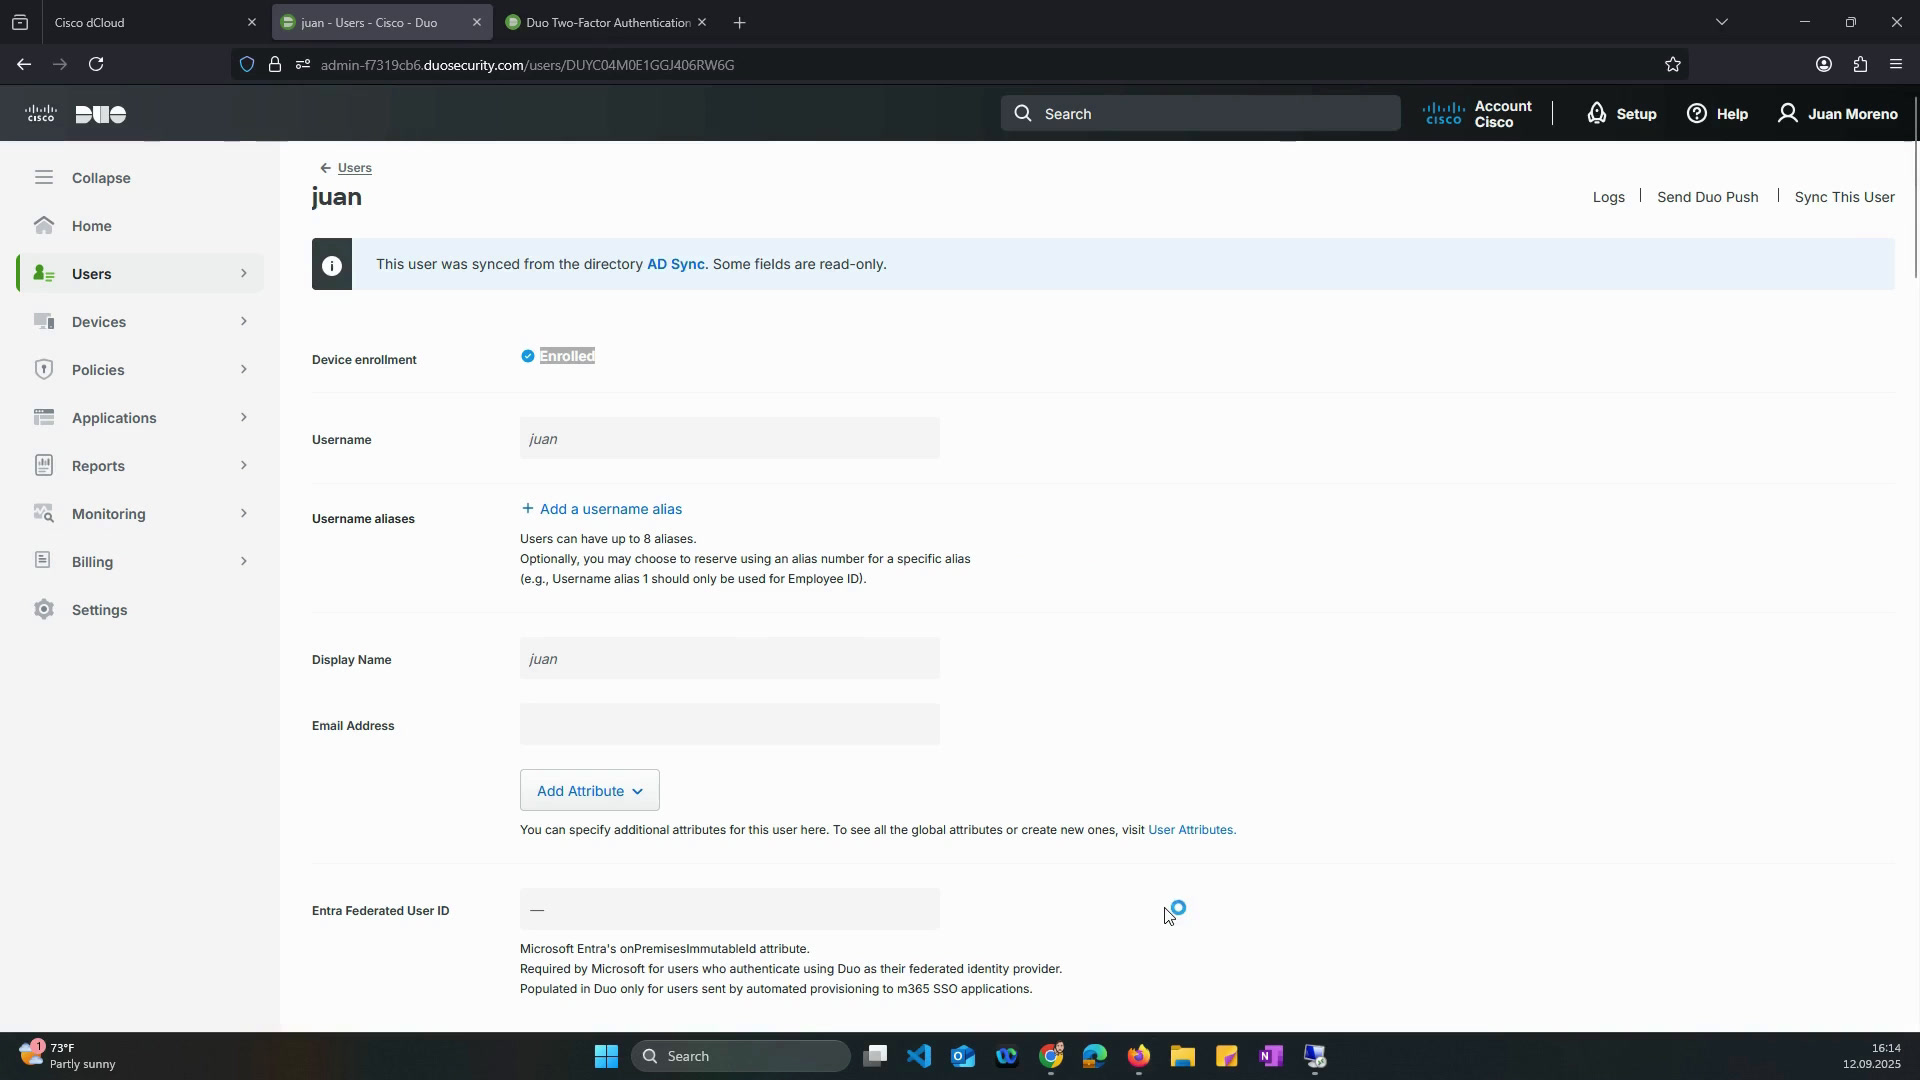Expand the Monitoring submenu chevron
This screenshot has width=1920, height=1080.
click(243, 514)
